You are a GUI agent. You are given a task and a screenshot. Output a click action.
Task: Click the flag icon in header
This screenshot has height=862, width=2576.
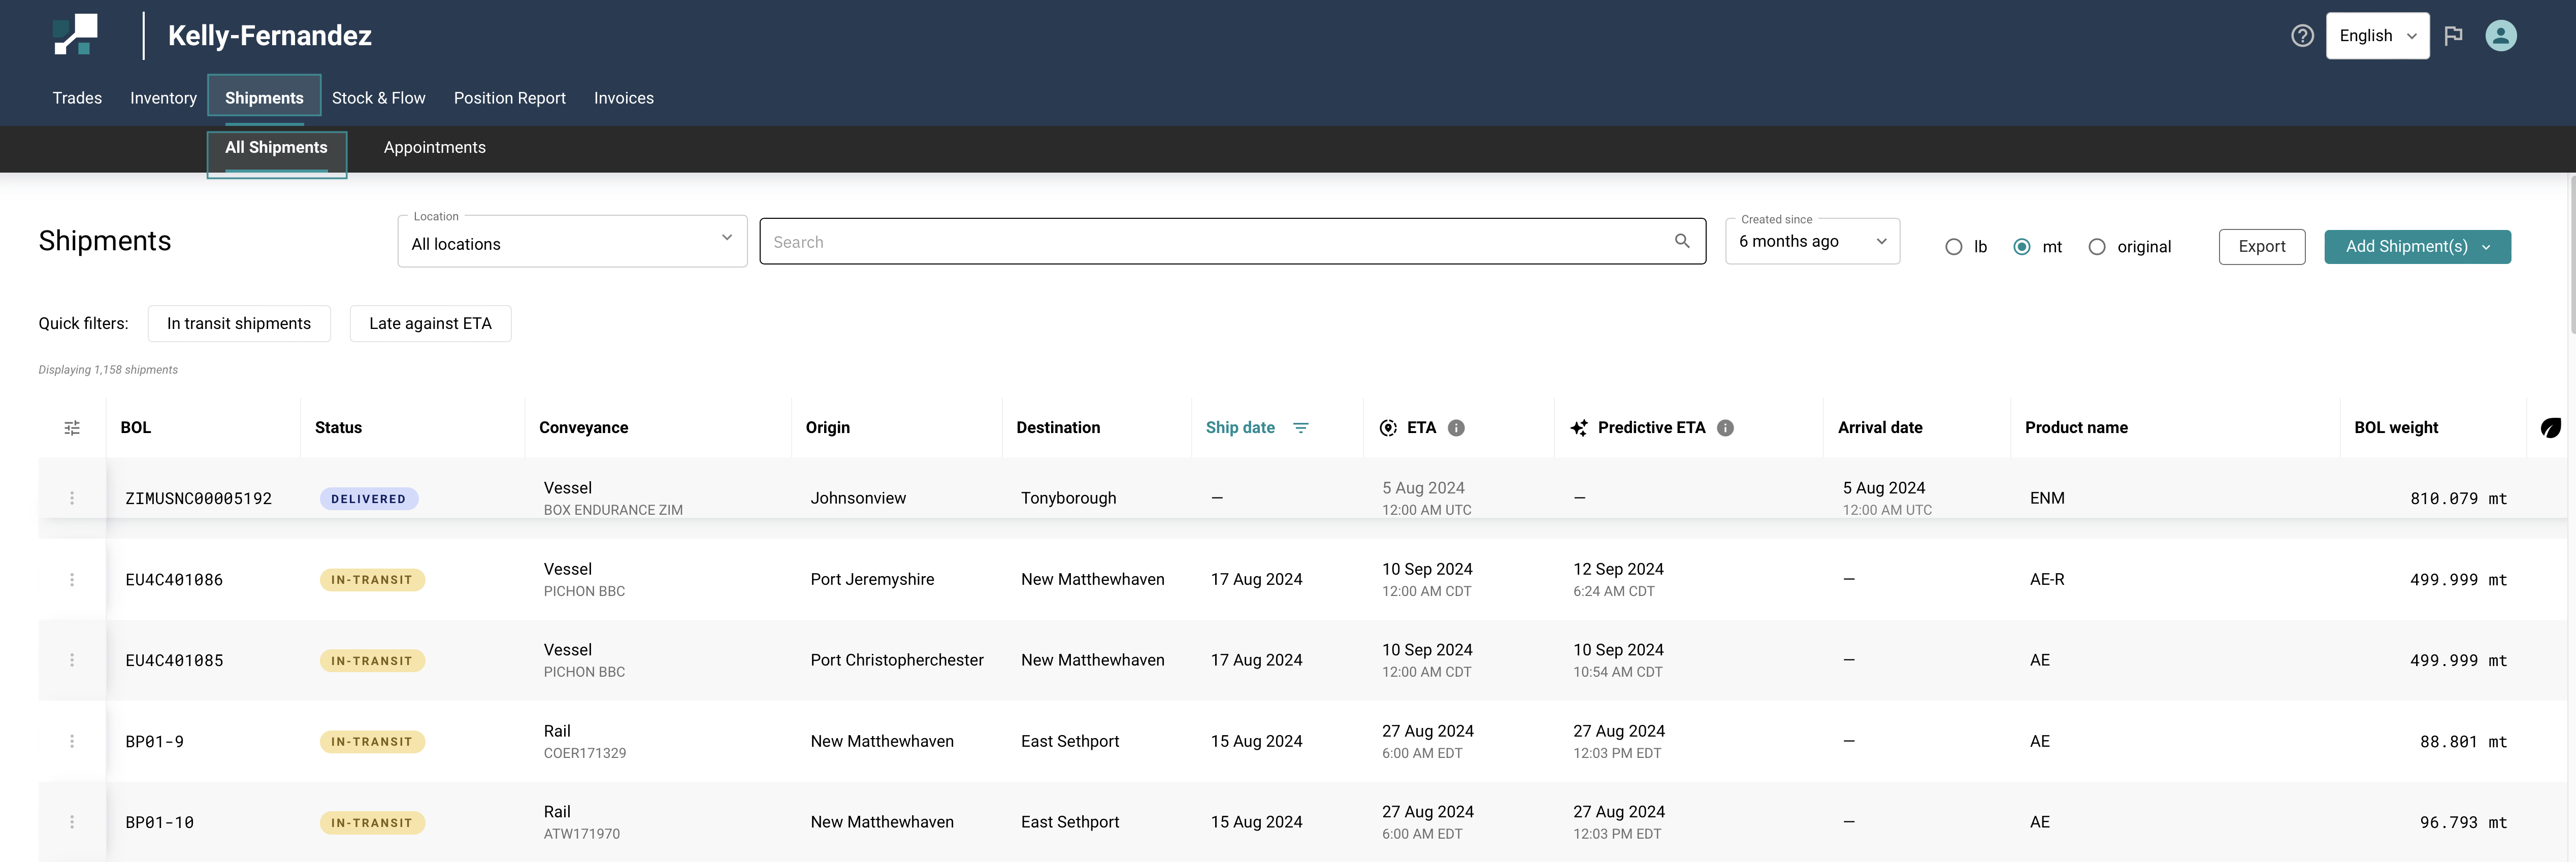click(2453, 36)
